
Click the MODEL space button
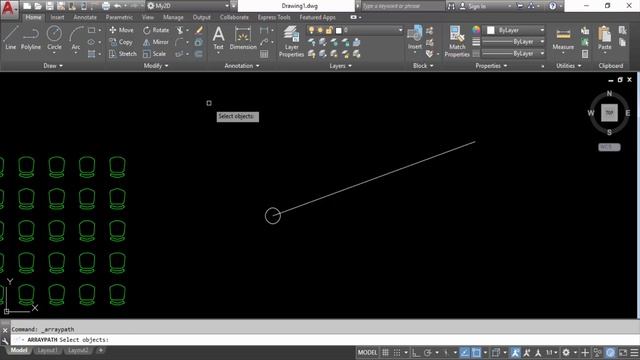coord(367,352)
